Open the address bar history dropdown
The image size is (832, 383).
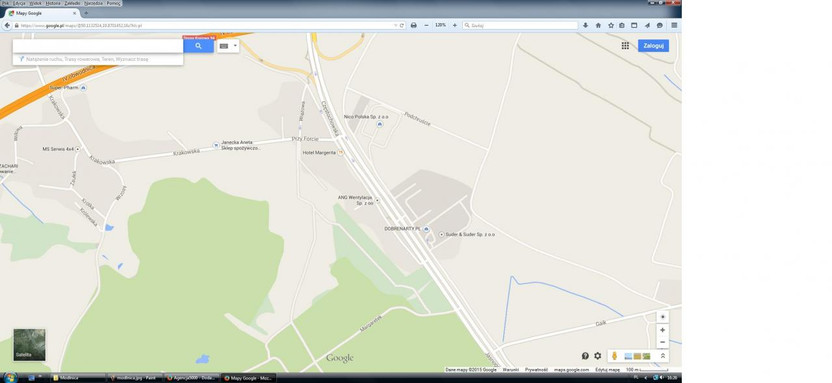395,25
